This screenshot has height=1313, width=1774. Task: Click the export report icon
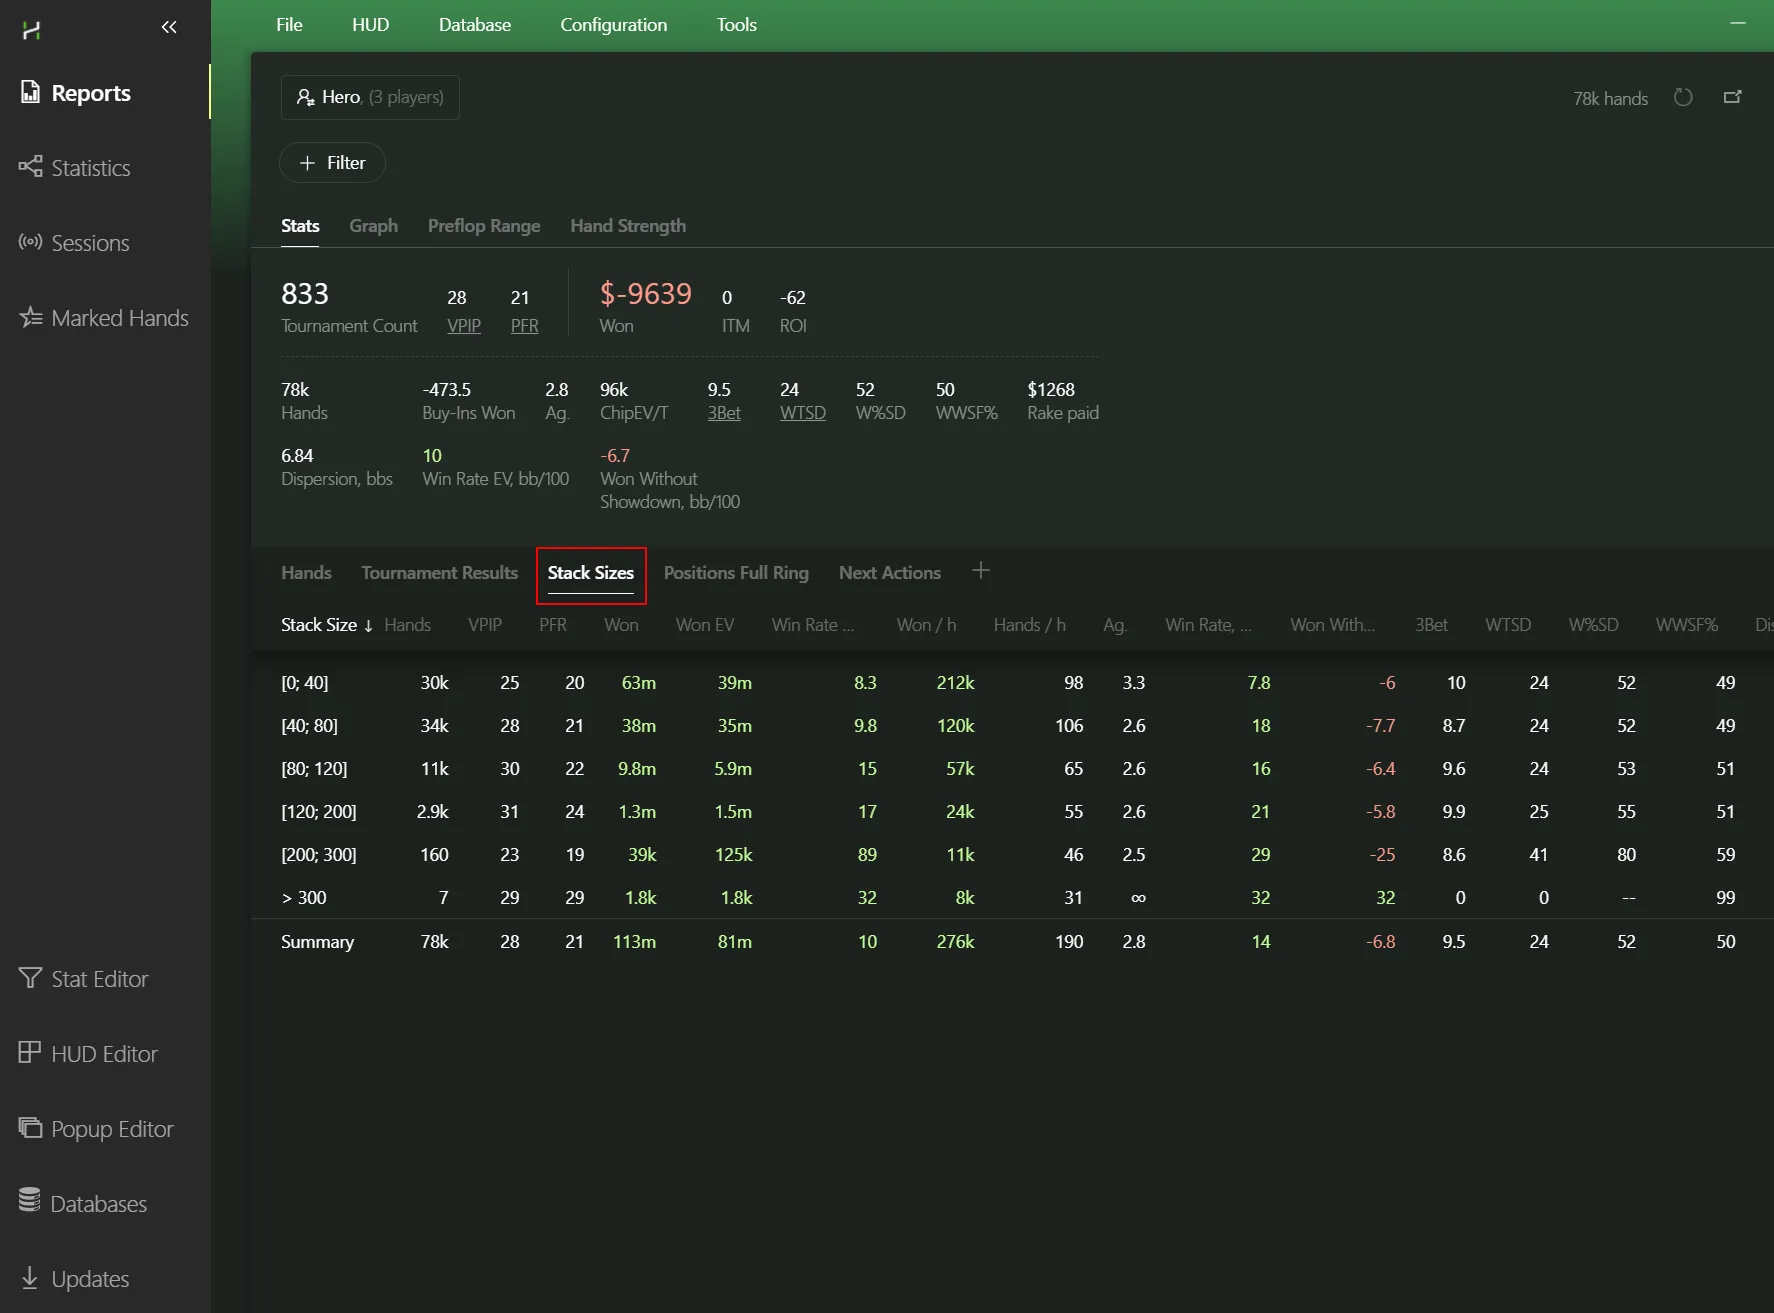(1732, 97)
